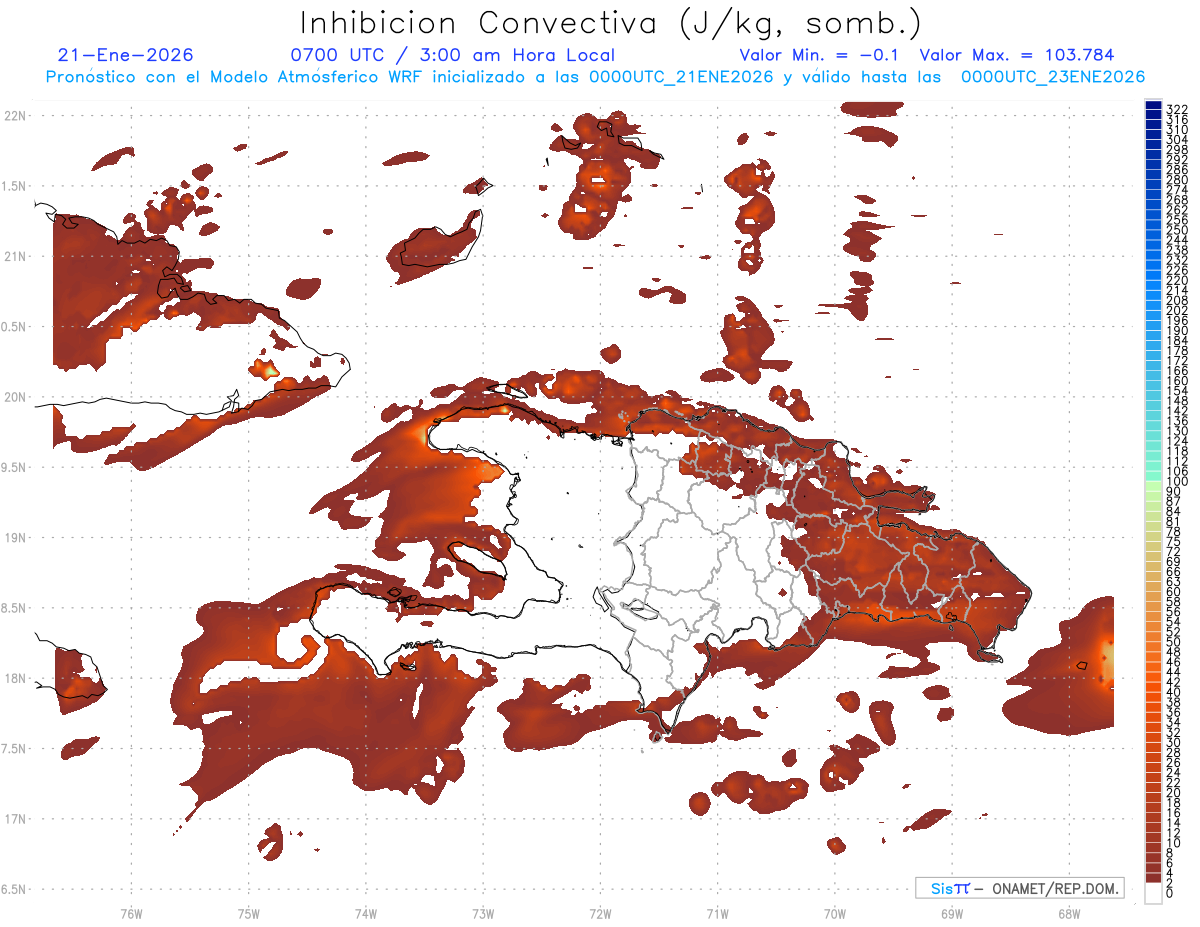
Task: Click the '322' value on the color scale
Action: [1177, 109]
